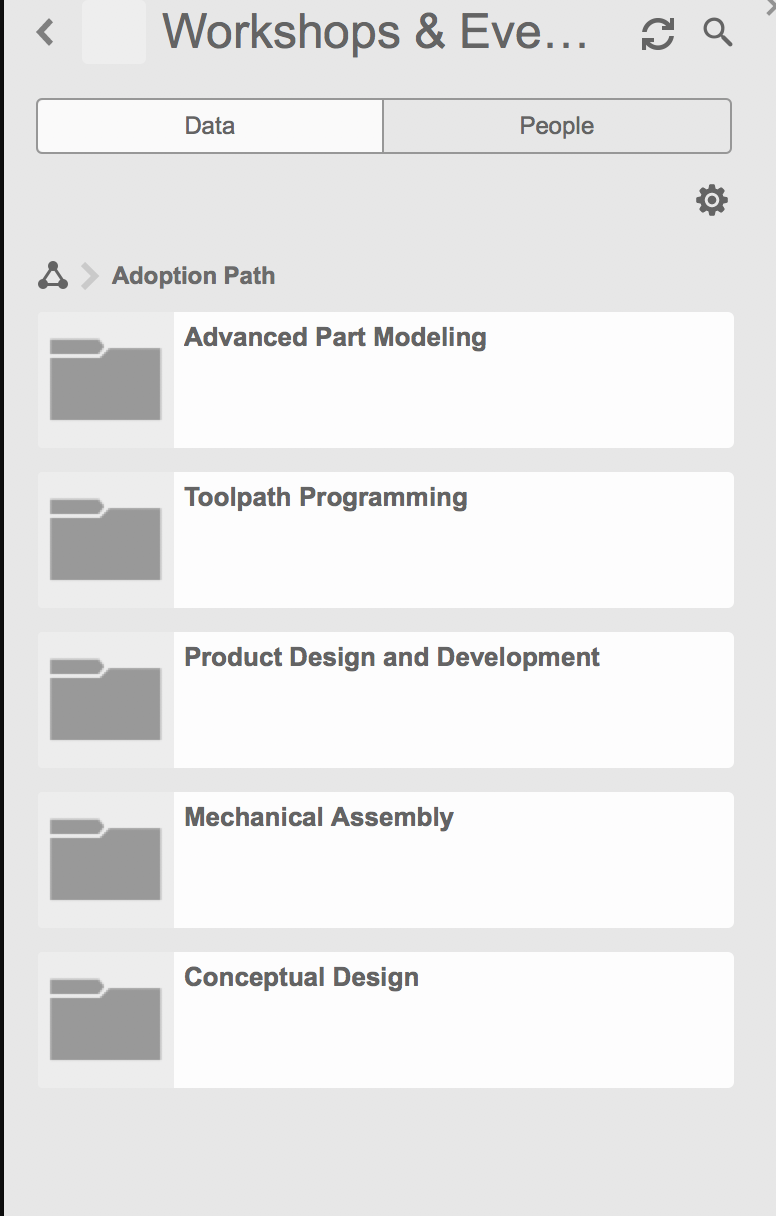Image resolution: width=776 pixels, height=1216 pixels.
Task: Open the Adoption Path breadcrumb link
Action: [193, 275]
